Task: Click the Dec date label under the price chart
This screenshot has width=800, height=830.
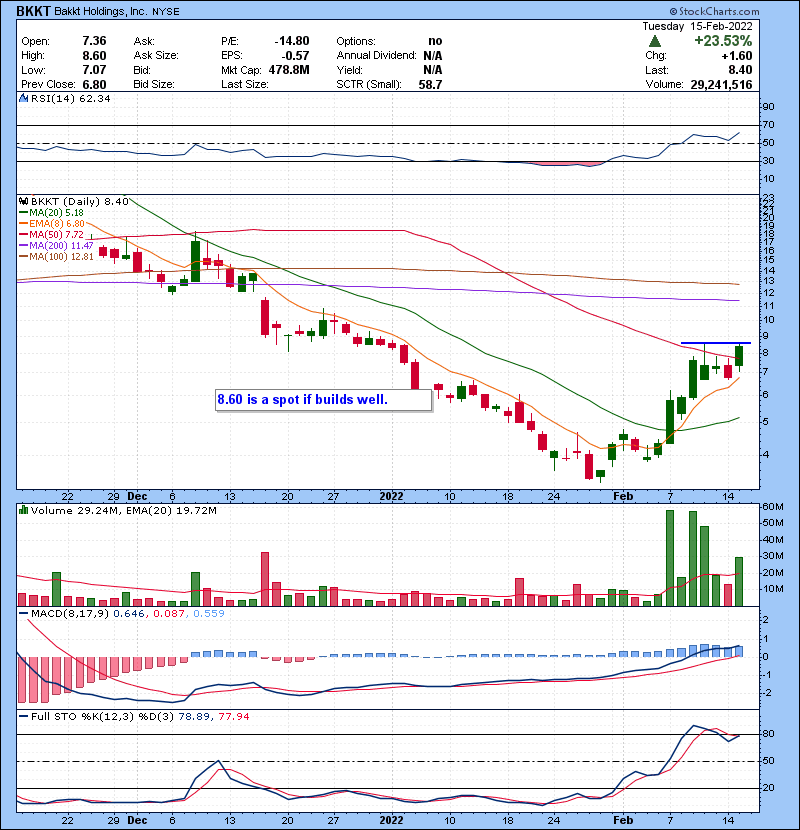Action: pos(137,497)
